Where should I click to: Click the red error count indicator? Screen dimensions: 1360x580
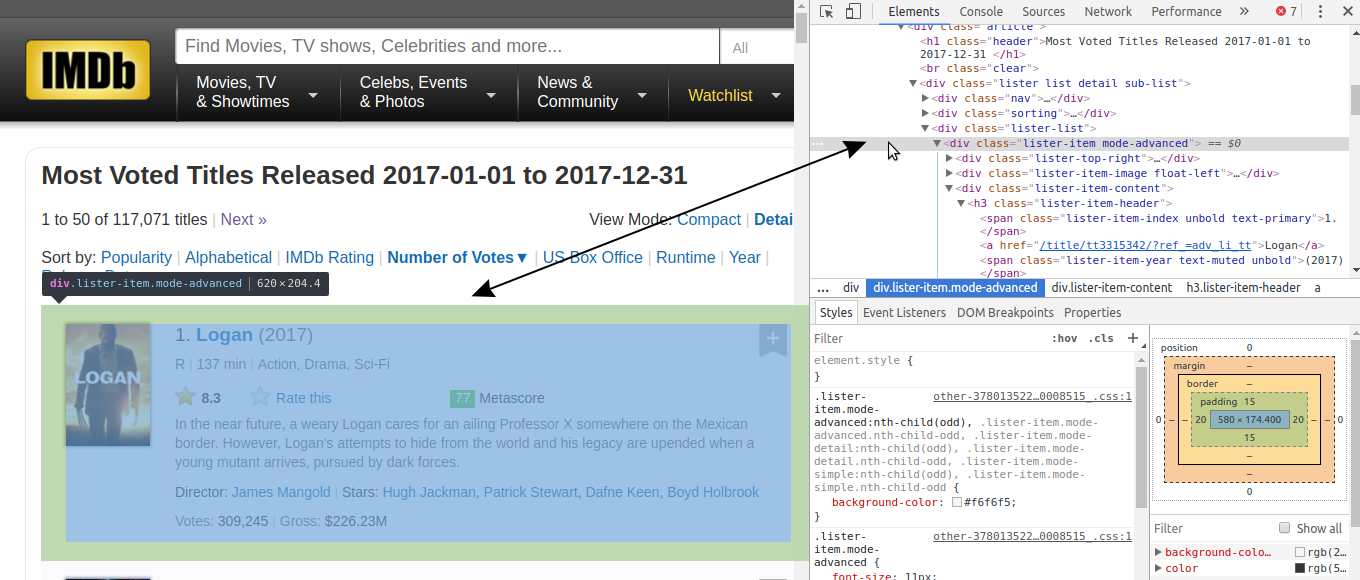point(1286,12)
